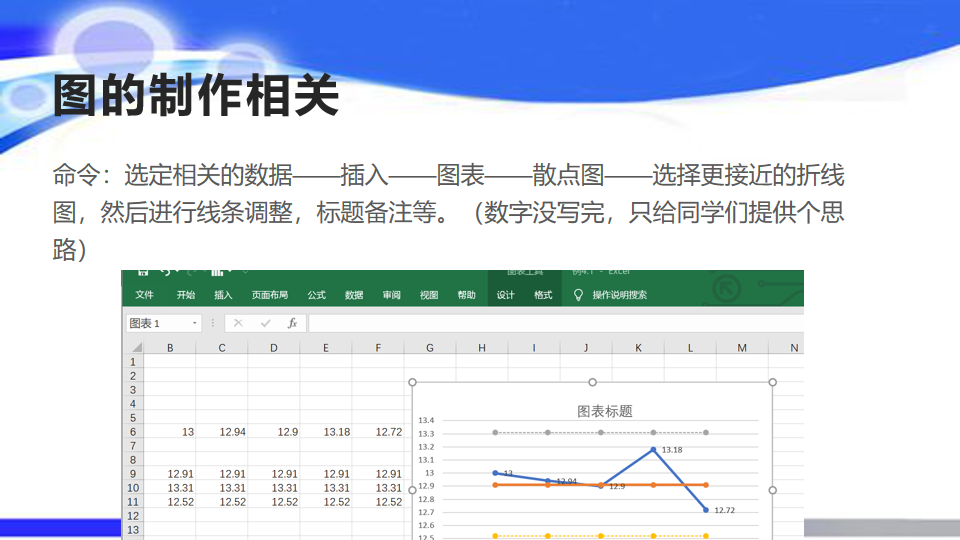Open the Name Box dropdown arrow
The image size is (960, 540).
click(x=195, y=323)
